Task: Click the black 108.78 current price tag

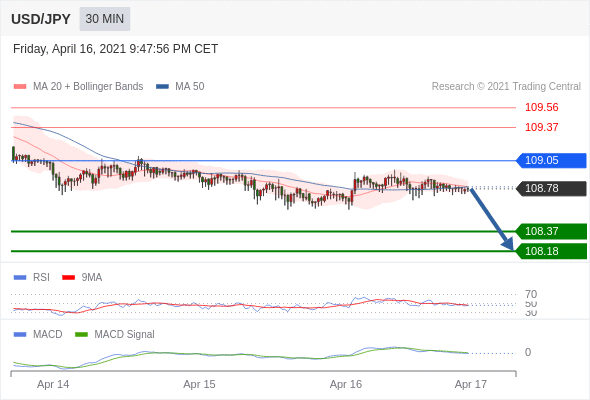Action: (x=551, y=188)
